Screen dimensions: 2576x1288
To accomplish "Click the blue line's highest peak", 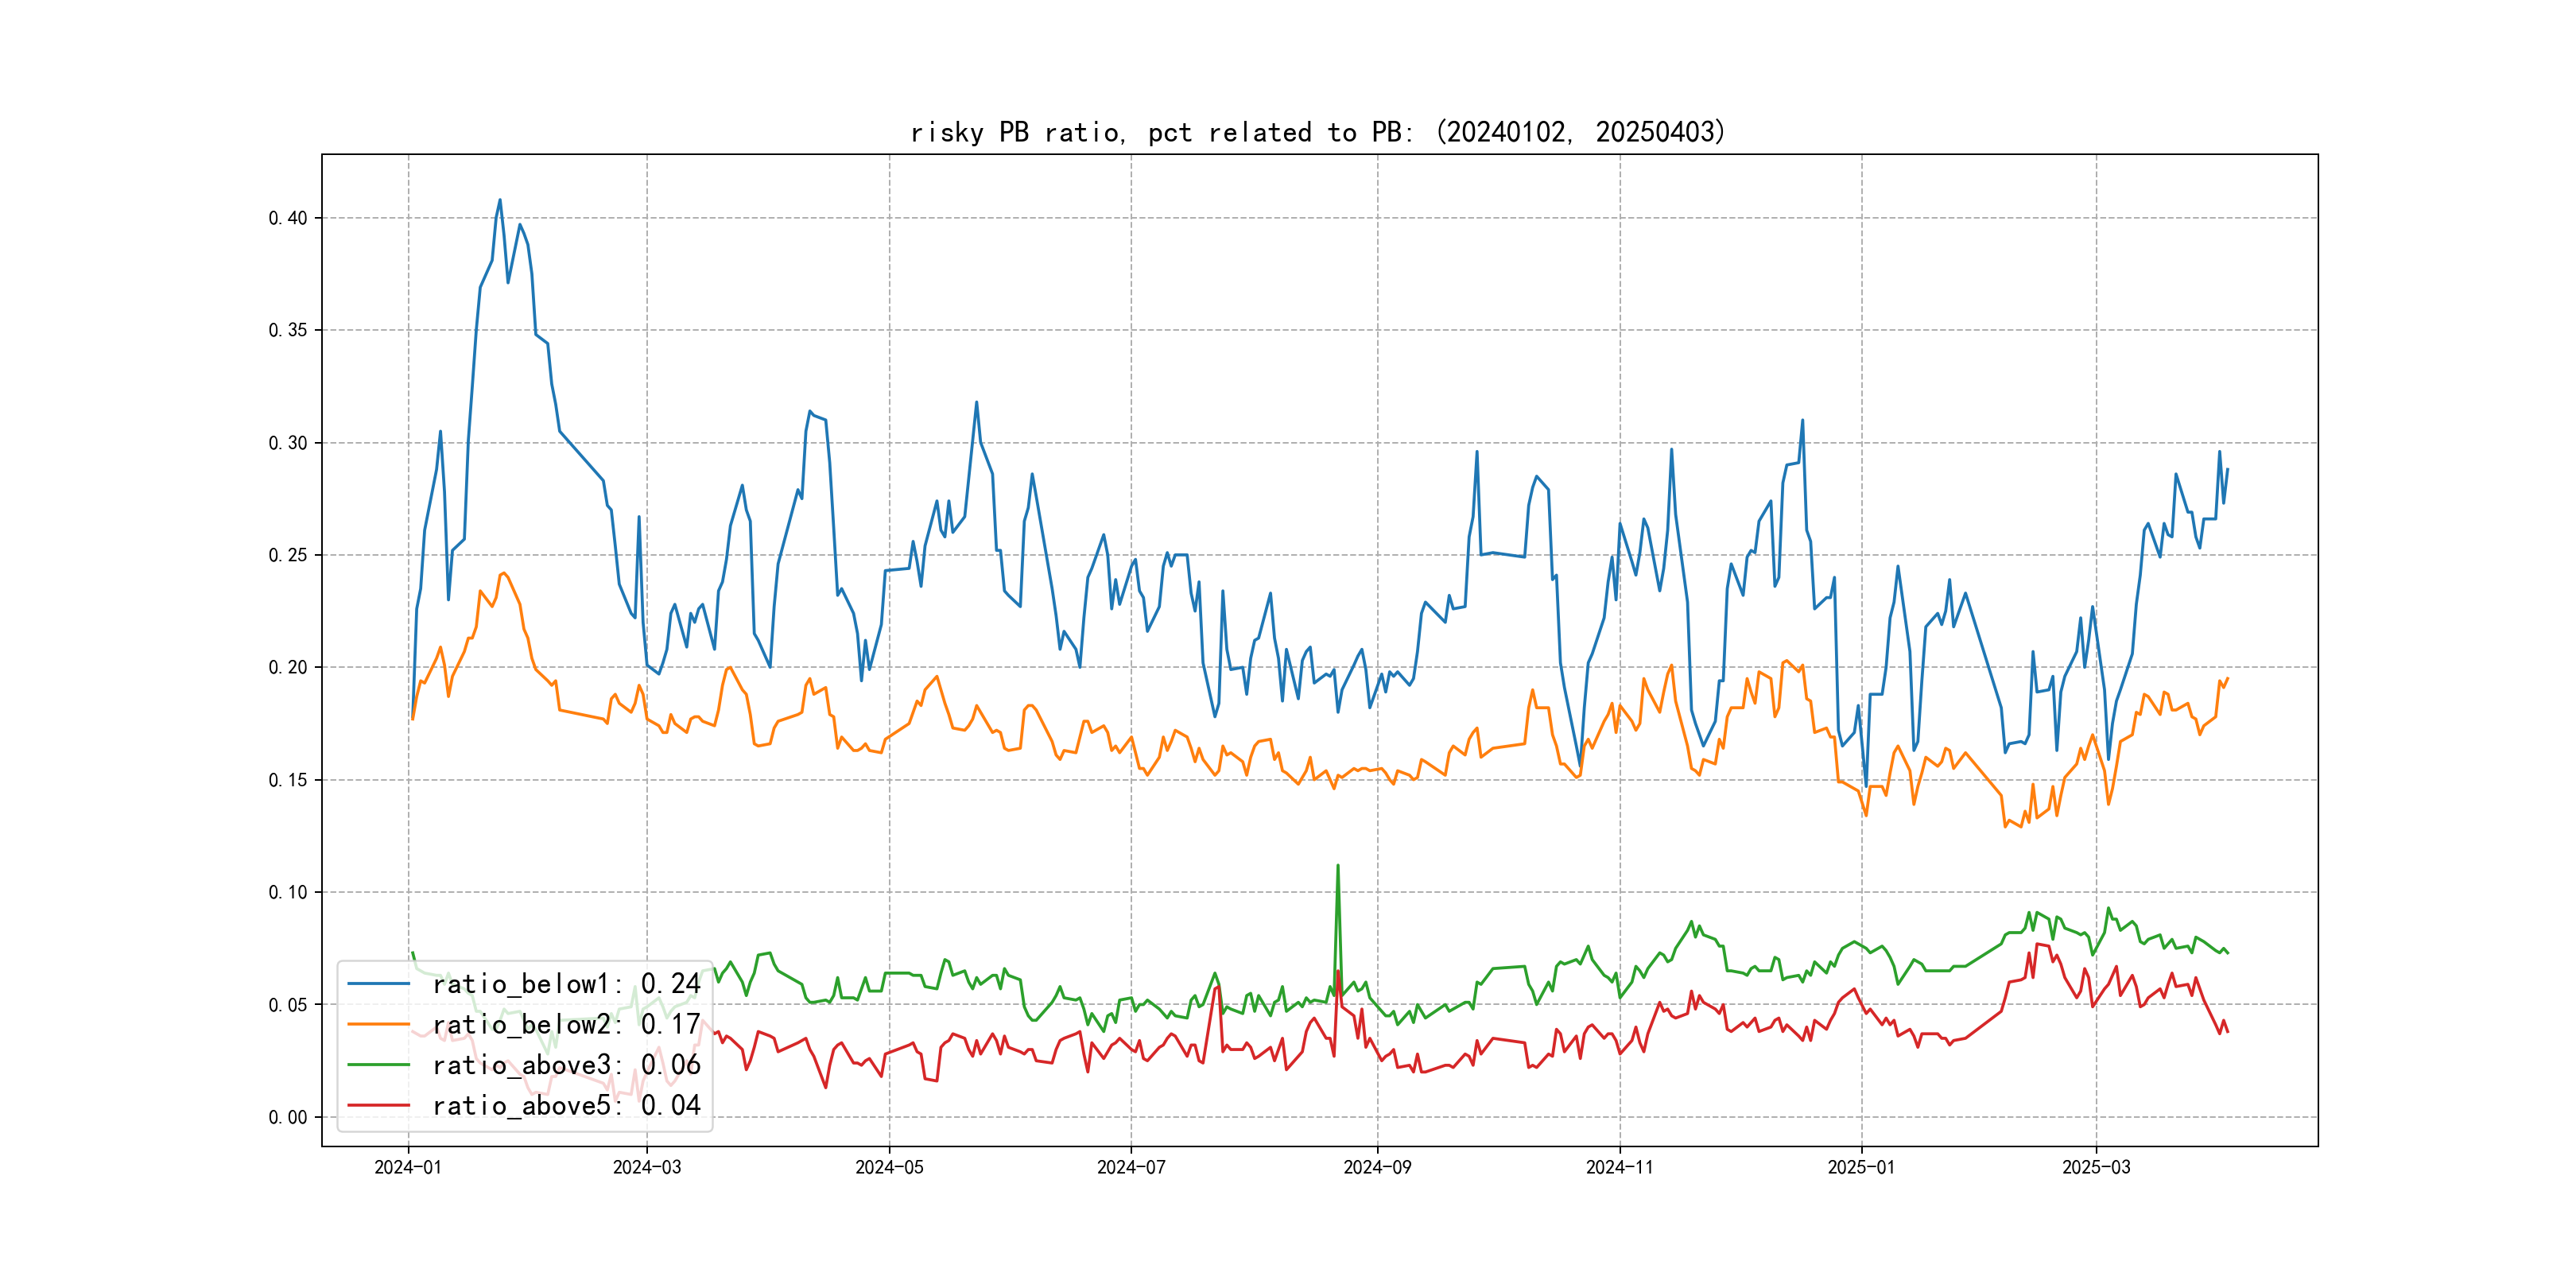I will (500, 201).
